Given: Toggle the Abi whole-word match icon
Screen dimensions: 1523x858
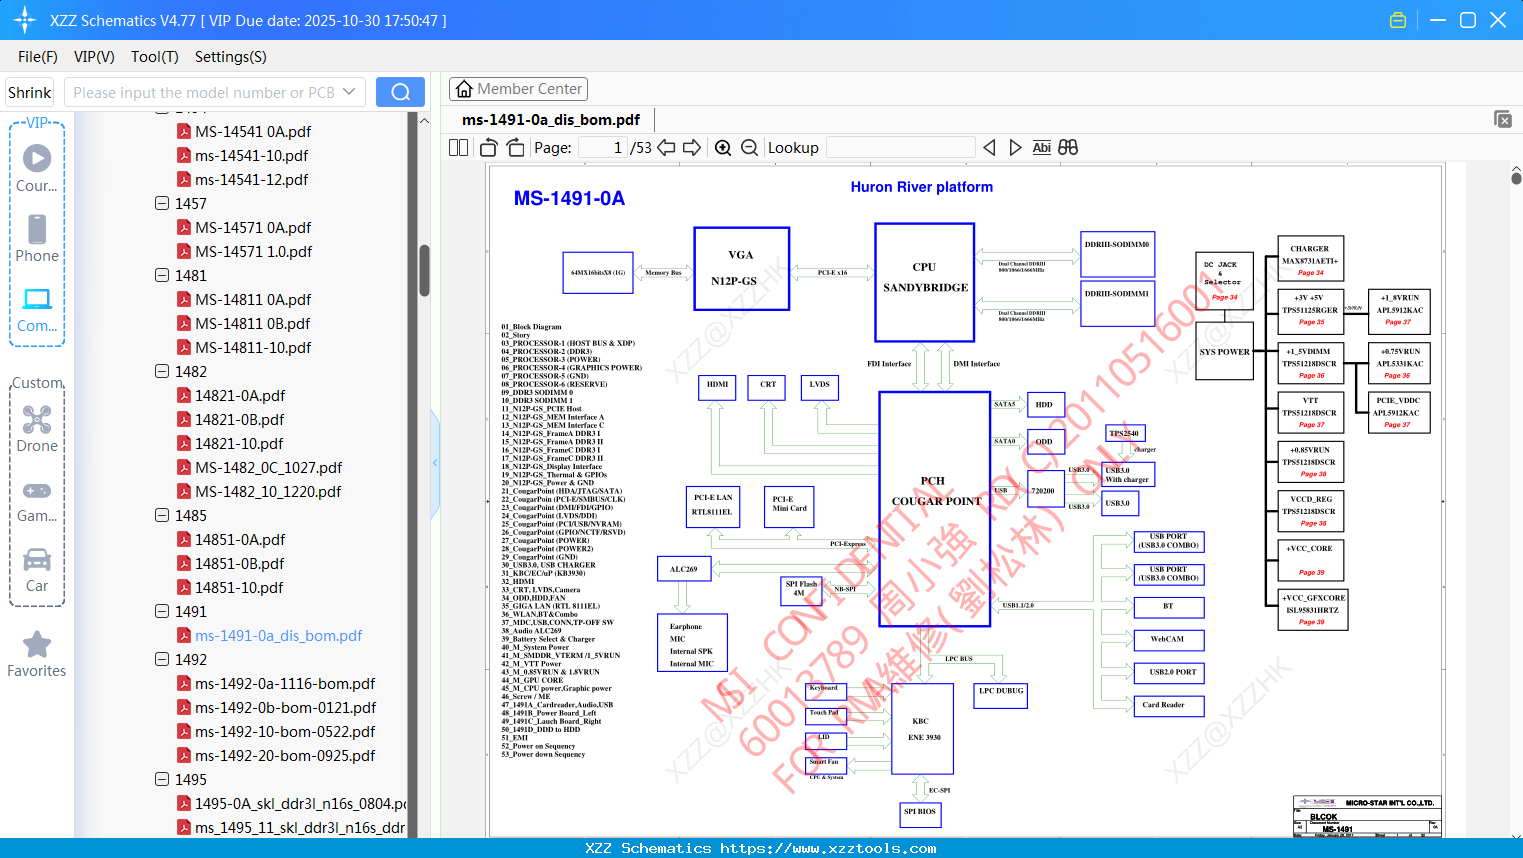Looking at the screenshot, I should pos(1041,147).
